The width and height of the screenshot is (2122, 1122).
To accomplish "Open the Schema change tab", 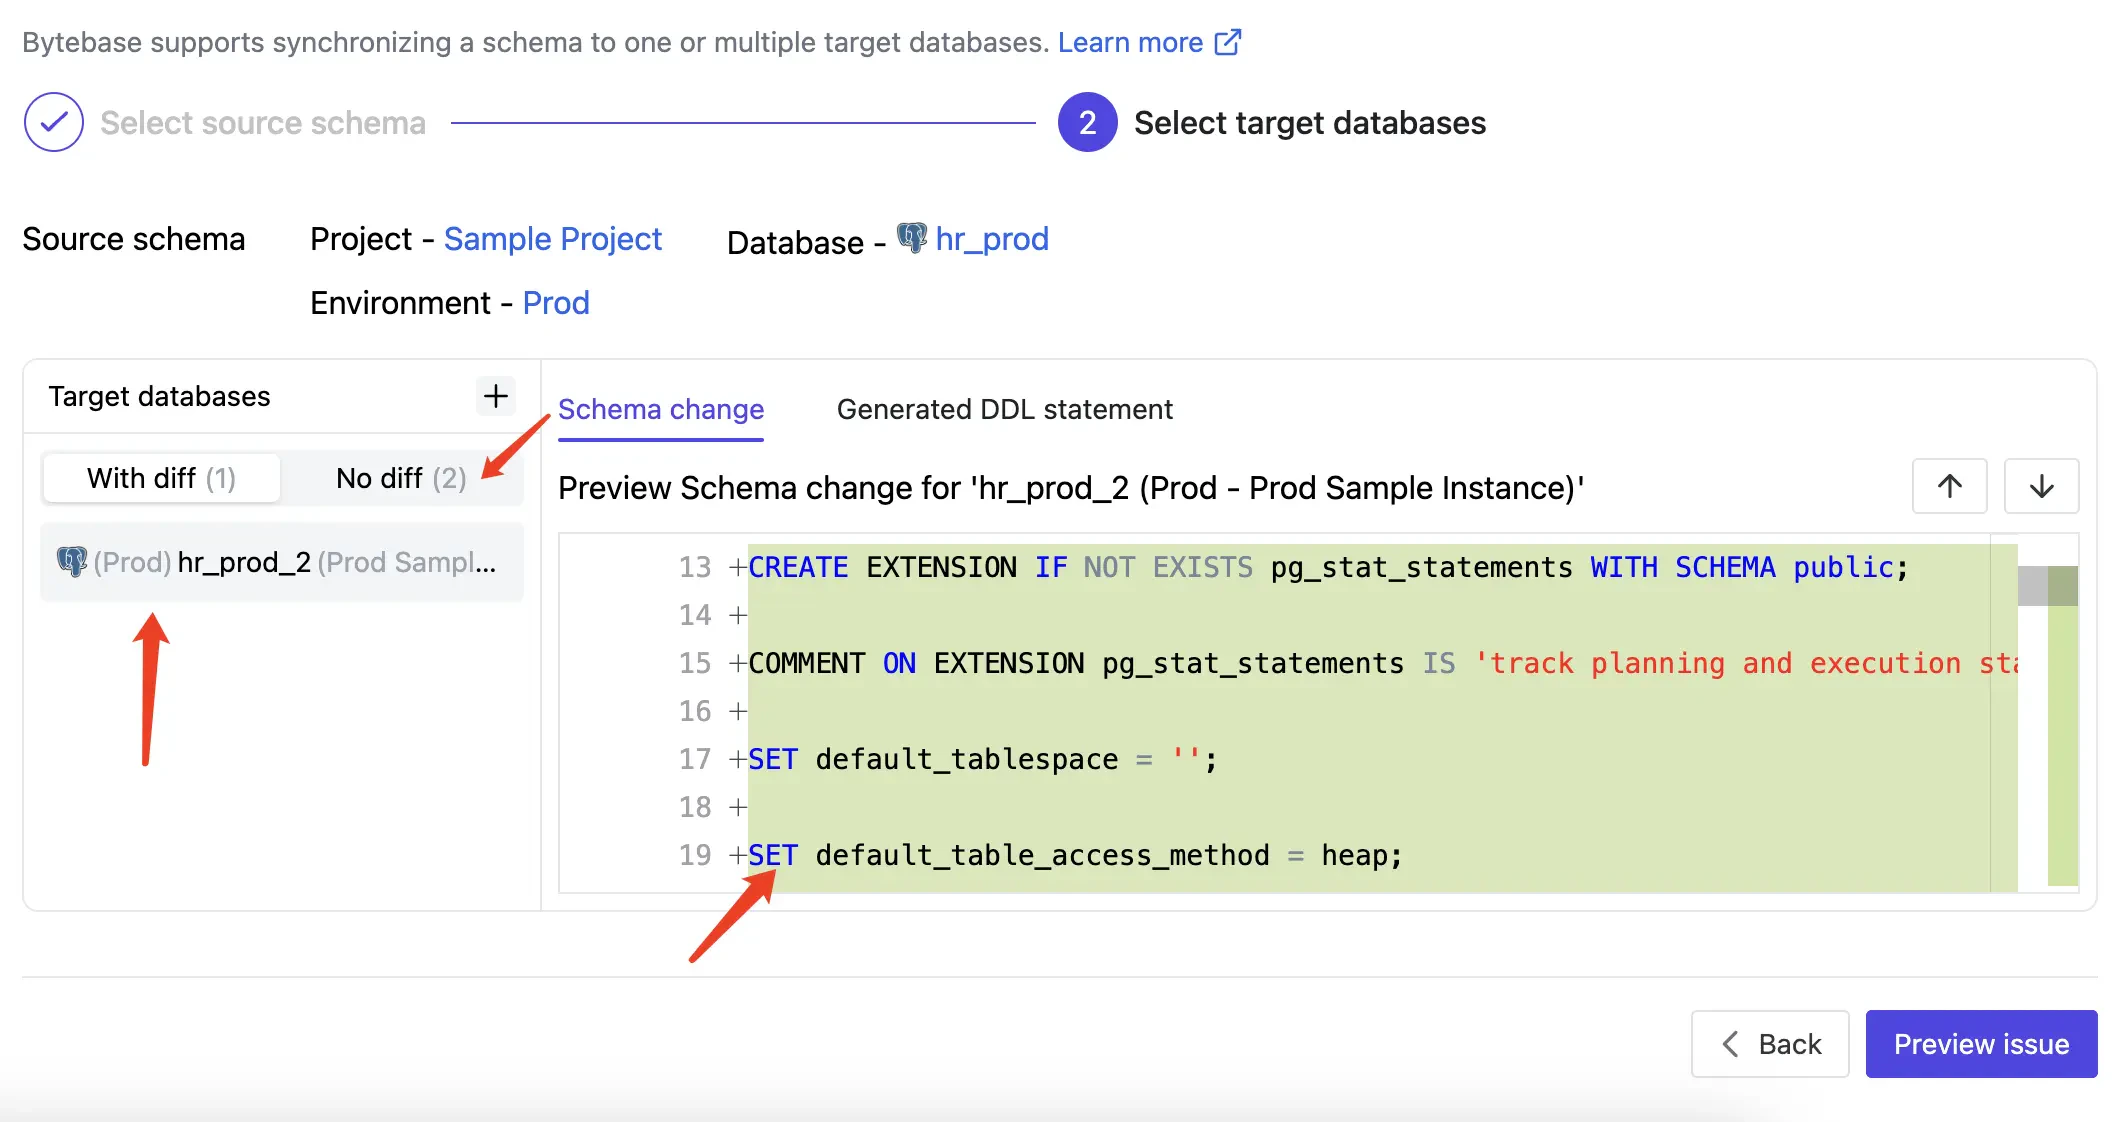I will tap(661, 409).
